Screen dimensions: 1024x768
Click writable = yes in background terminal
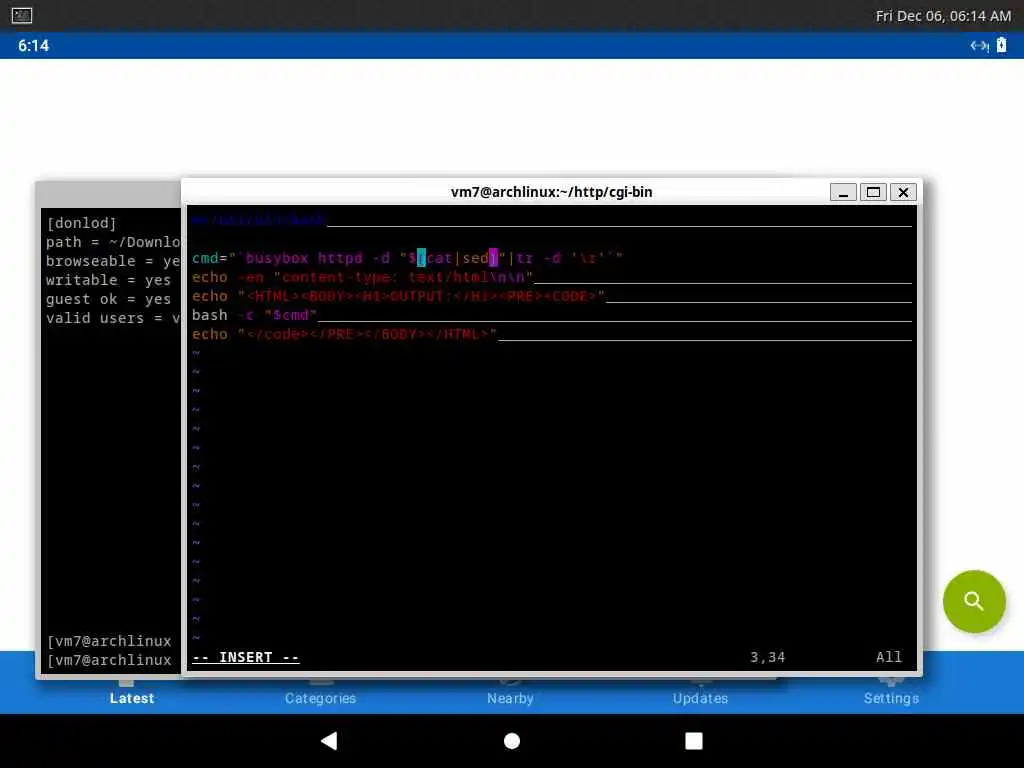108,280
